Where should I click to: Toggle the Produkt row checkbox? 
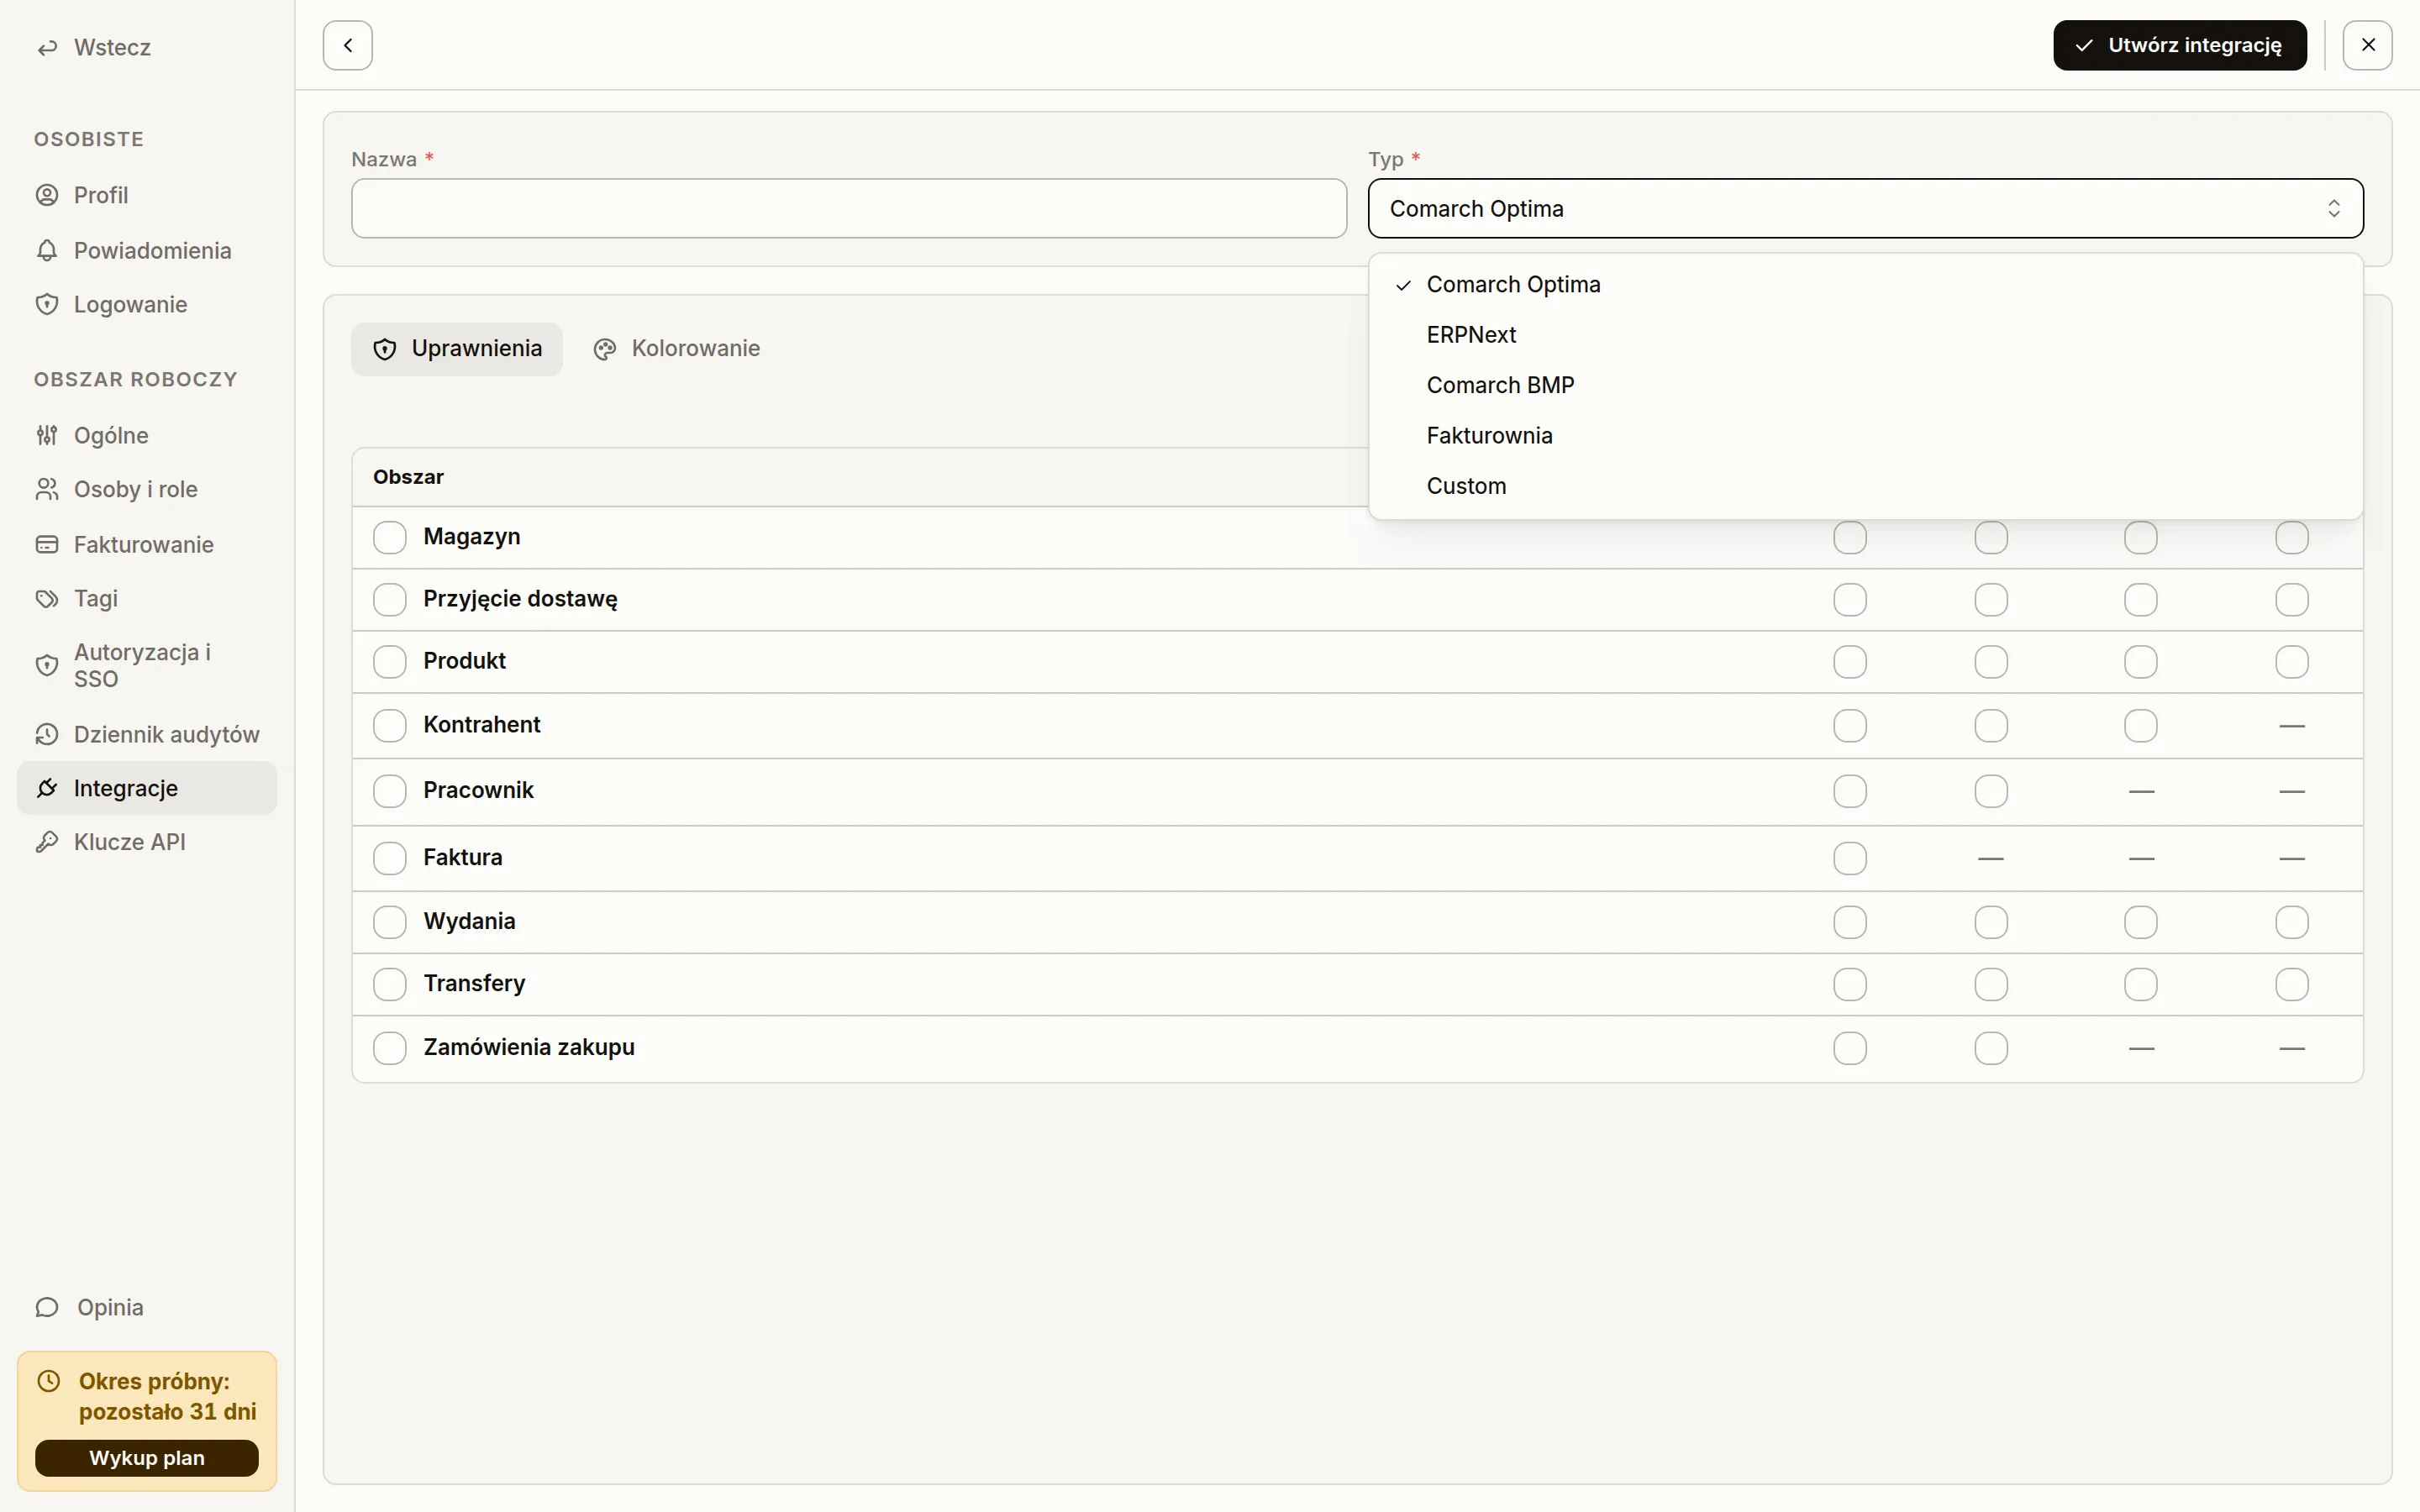390,661
